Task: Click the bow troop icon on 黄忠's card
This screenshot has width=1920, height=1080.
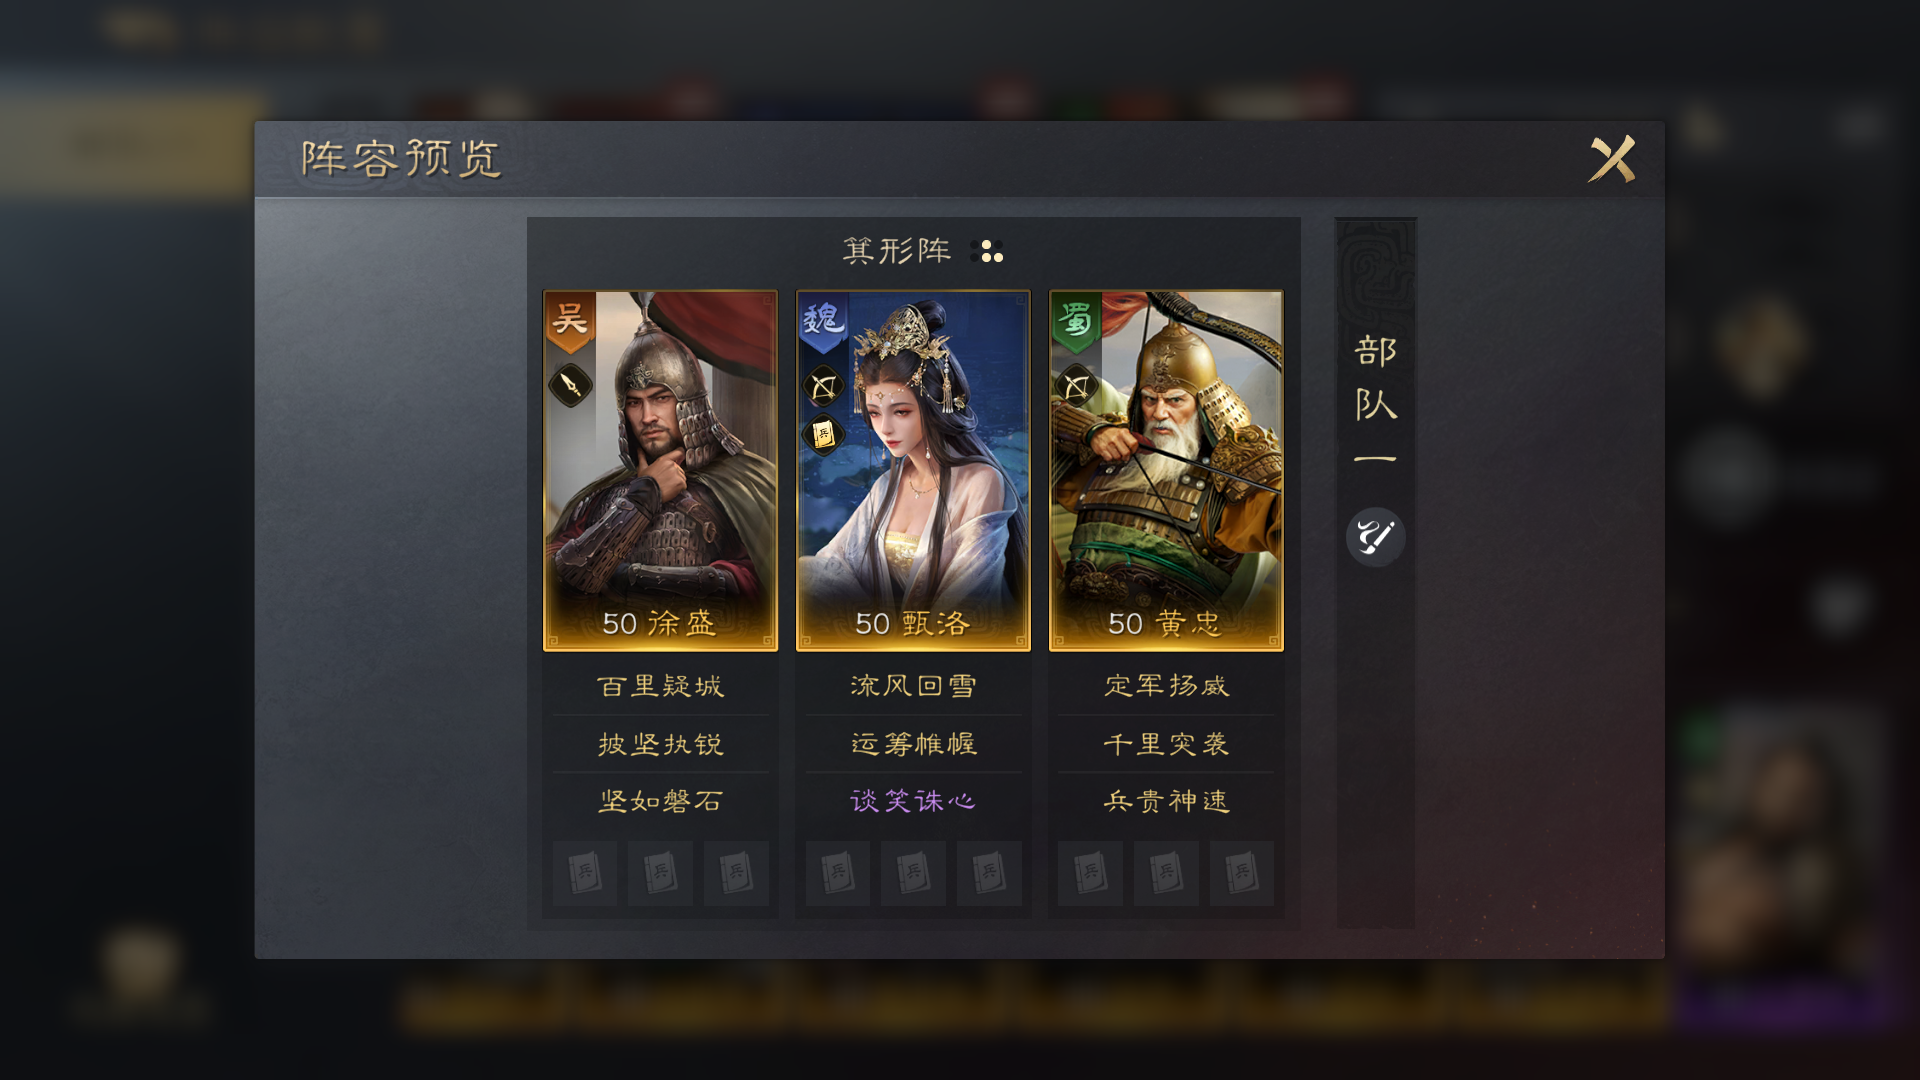Action: coord(1076,386)
